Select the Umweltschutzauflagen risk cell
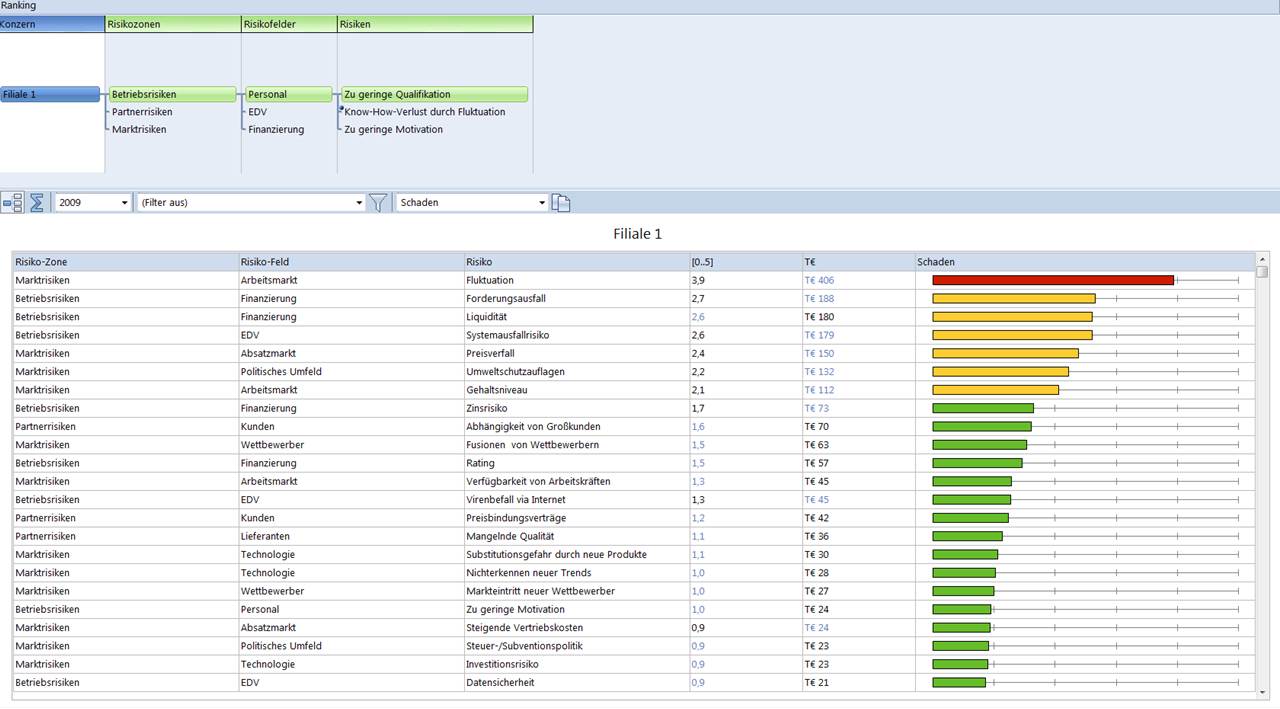The height and width of the screenshot is (709, 1280). click(x=576, y=371)
